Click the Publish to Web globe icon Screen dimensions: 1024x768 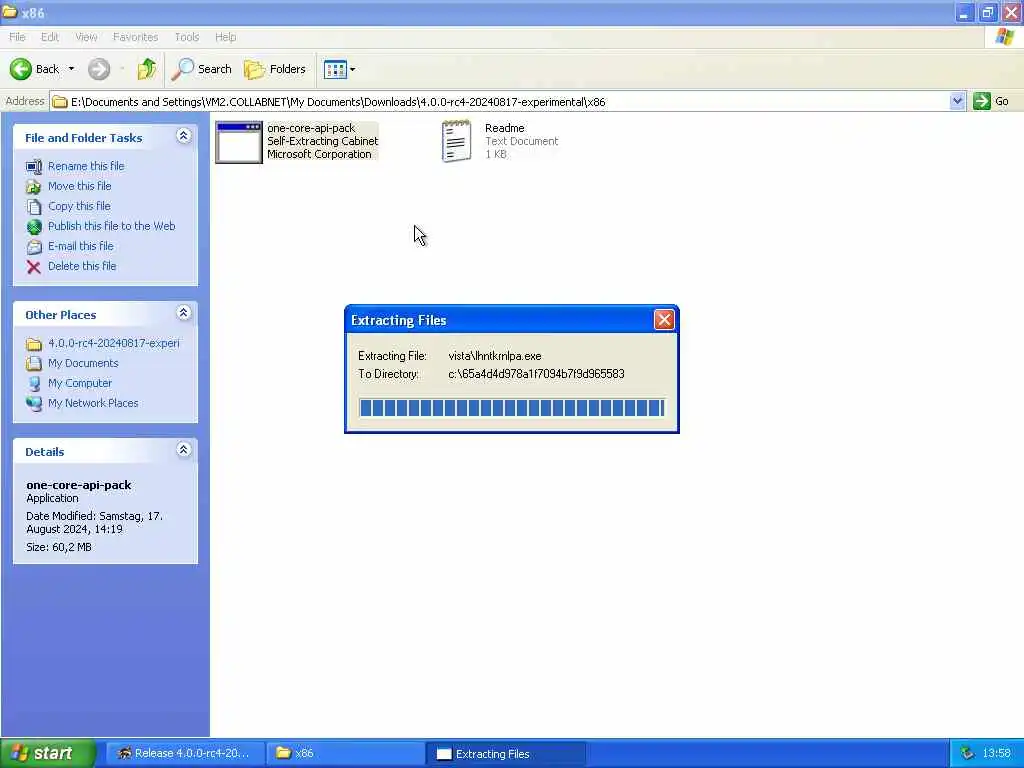click(x=34, y=227)
